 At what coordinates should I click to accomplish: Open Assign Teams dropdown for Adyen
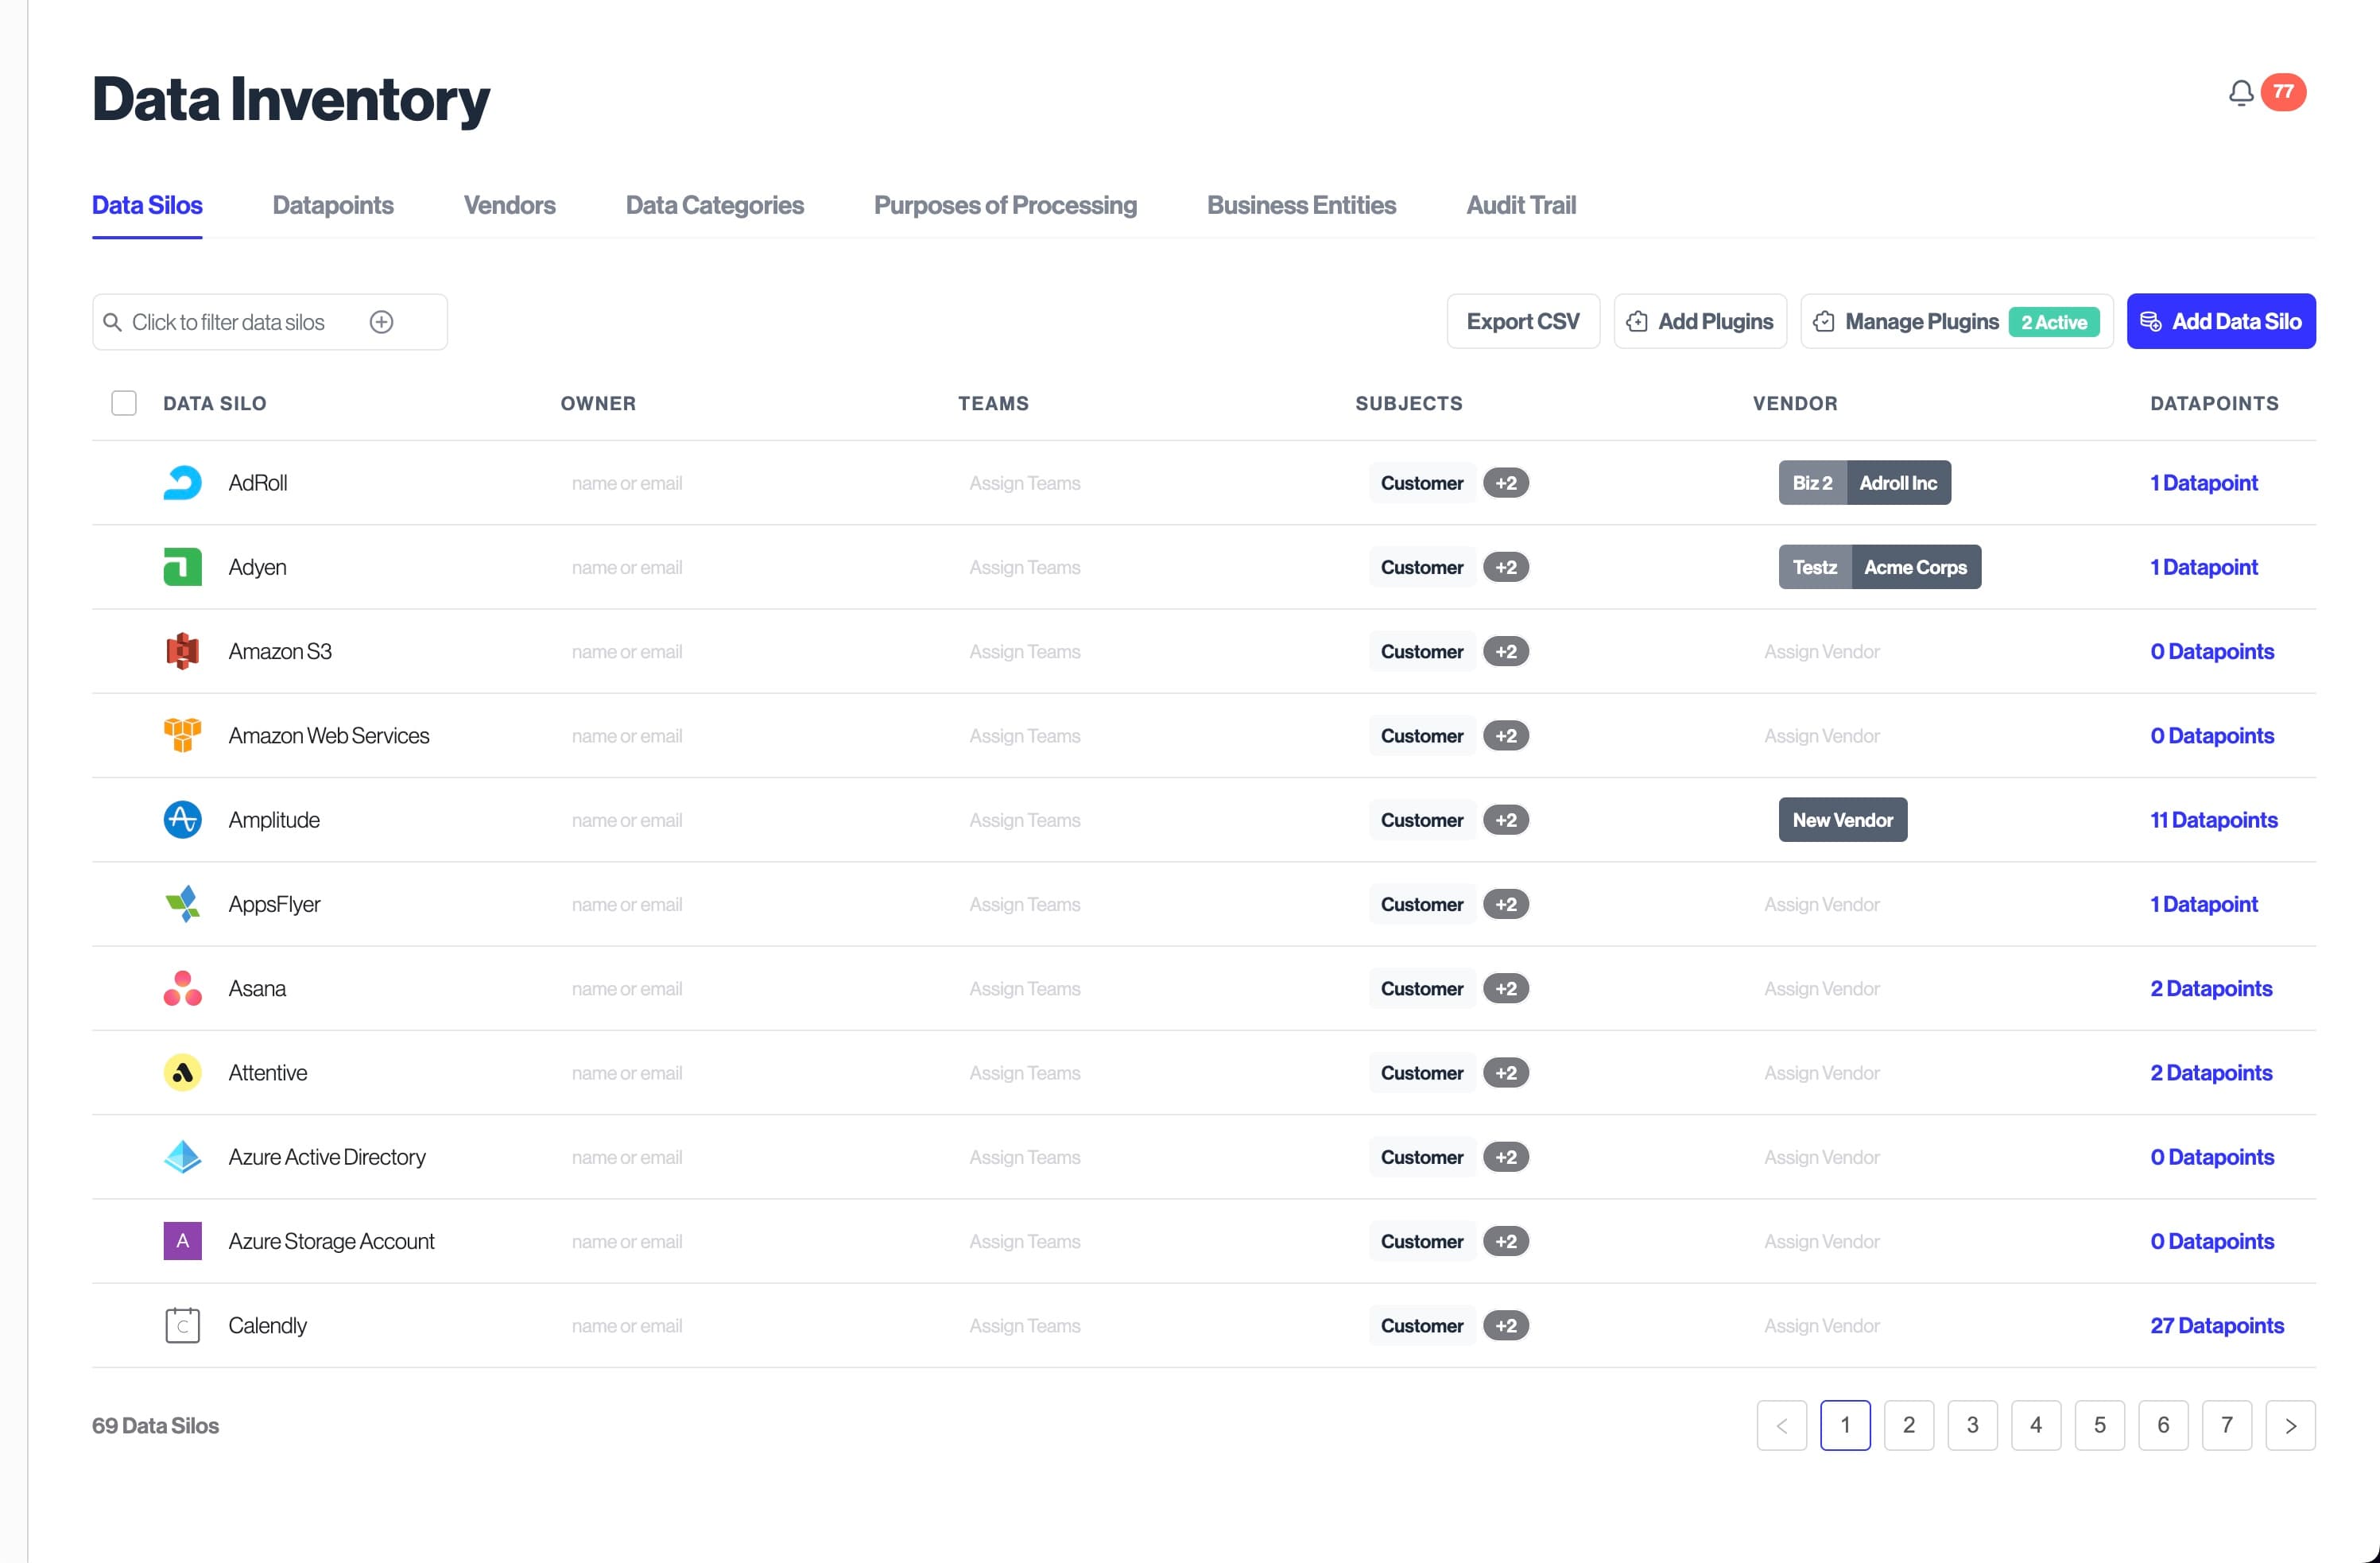[x=1024, y=567]
